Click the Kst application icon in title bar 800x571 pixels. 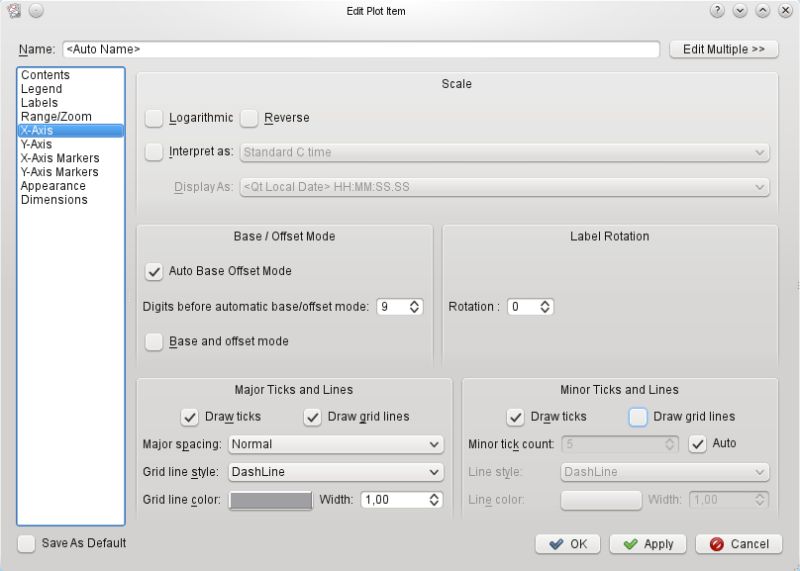(14, 11)
